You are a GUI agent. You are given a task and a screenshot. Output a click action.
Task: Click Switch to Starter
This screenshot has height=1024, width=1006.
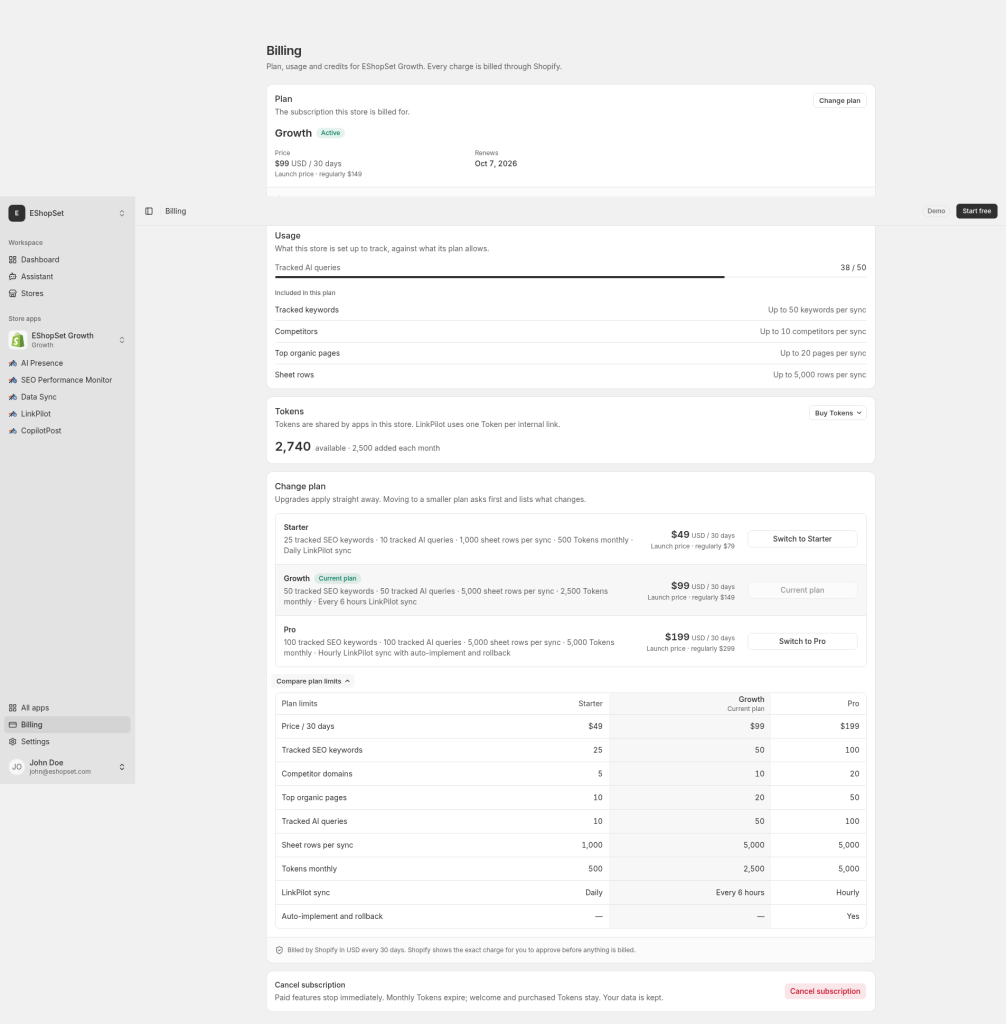[x=802, y=539]
